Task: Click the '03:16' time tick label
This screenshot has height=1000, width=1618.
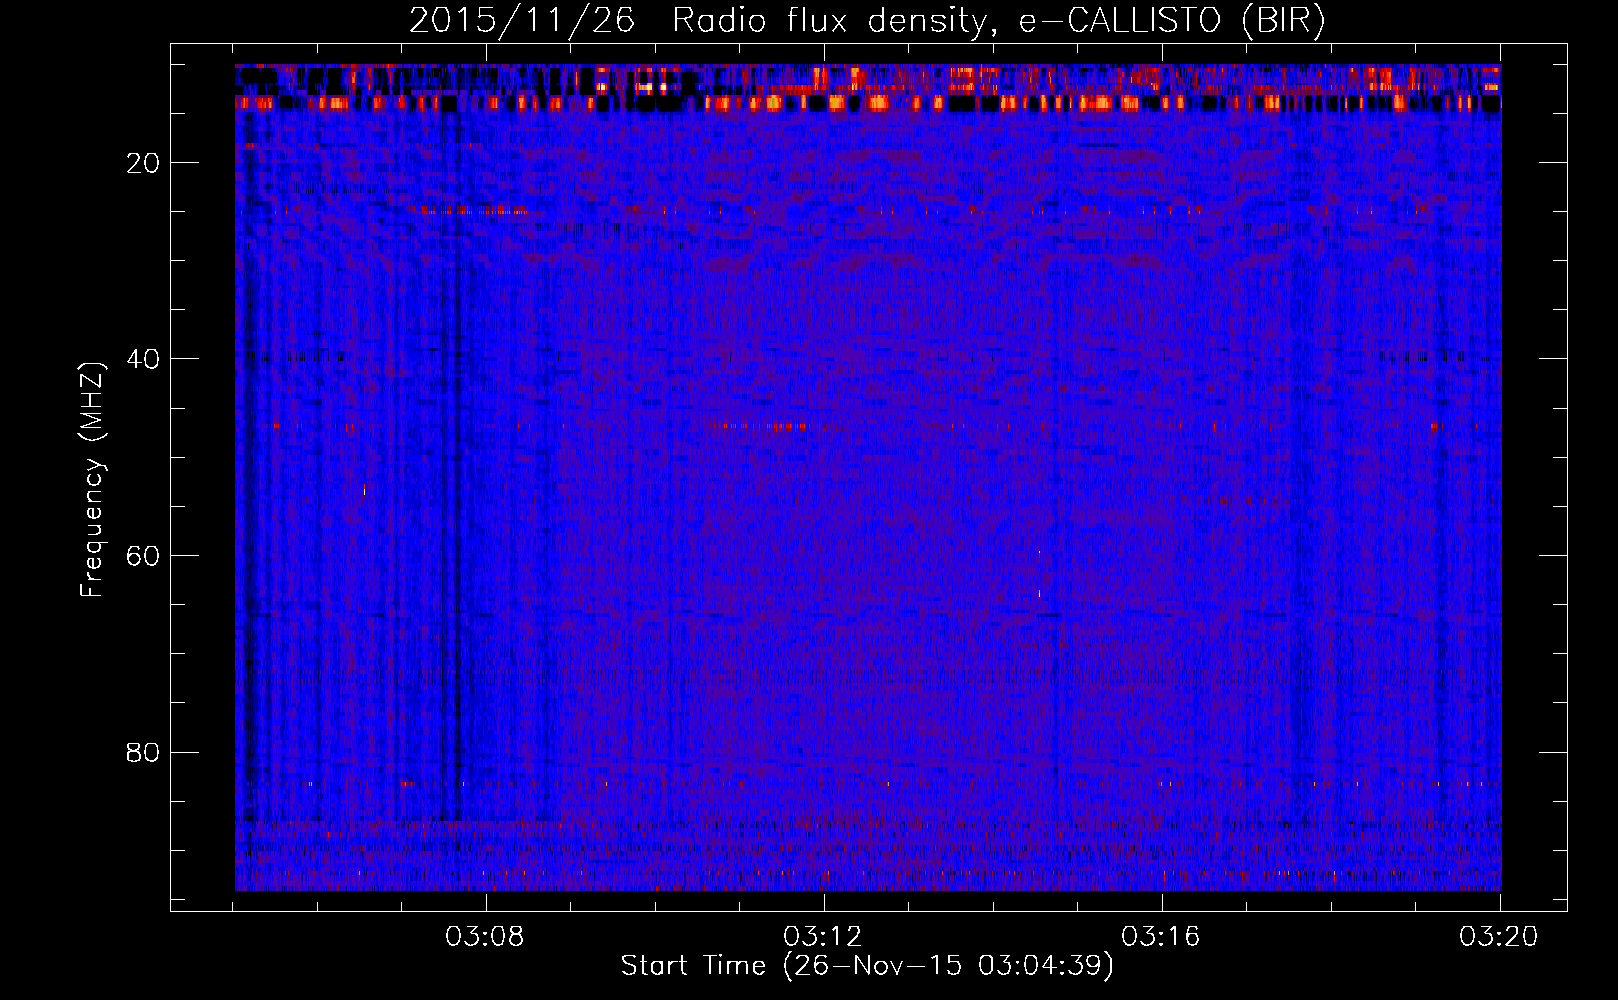Action: (x=1161, y=937)
